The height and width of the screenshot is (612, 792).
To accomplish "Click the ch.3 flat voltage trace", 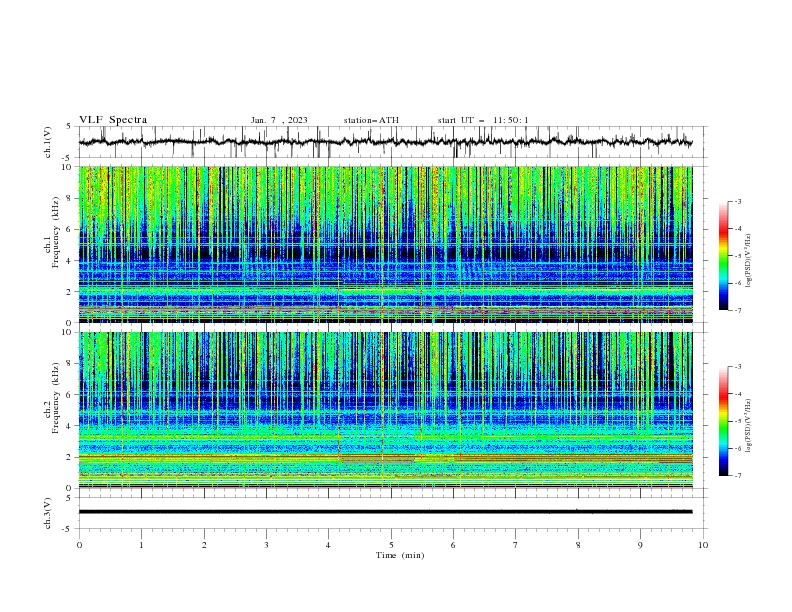I will point(385,512).
